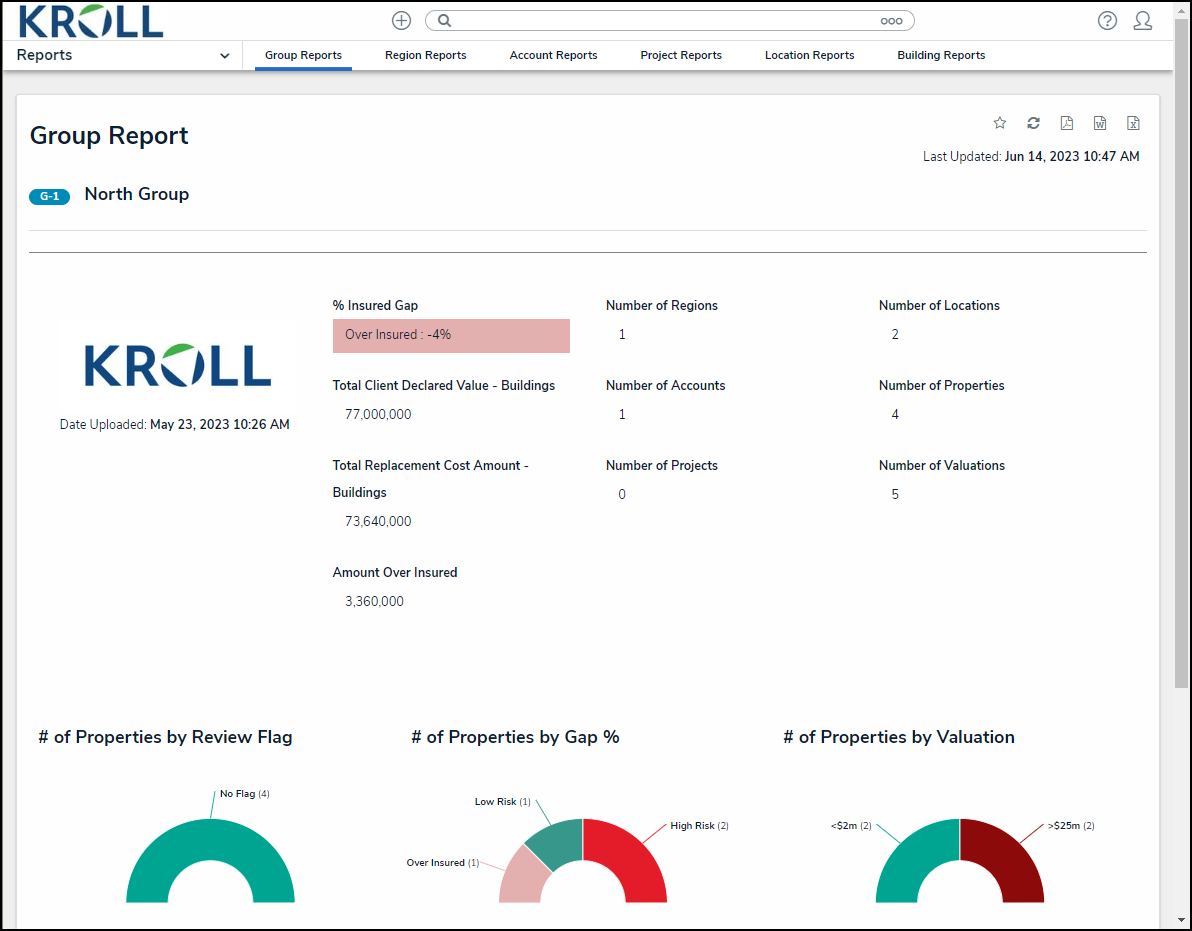Click the No Flag (4) label

[245, 793]
